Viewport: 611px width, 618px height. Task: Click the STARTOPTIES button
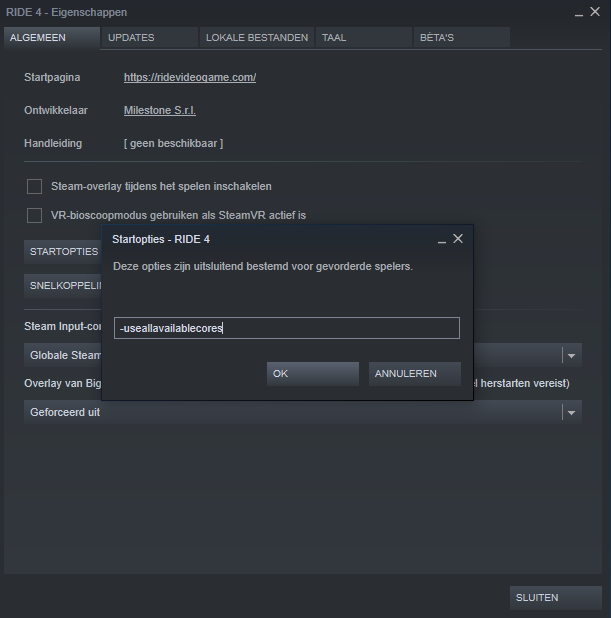coord(63,252)
